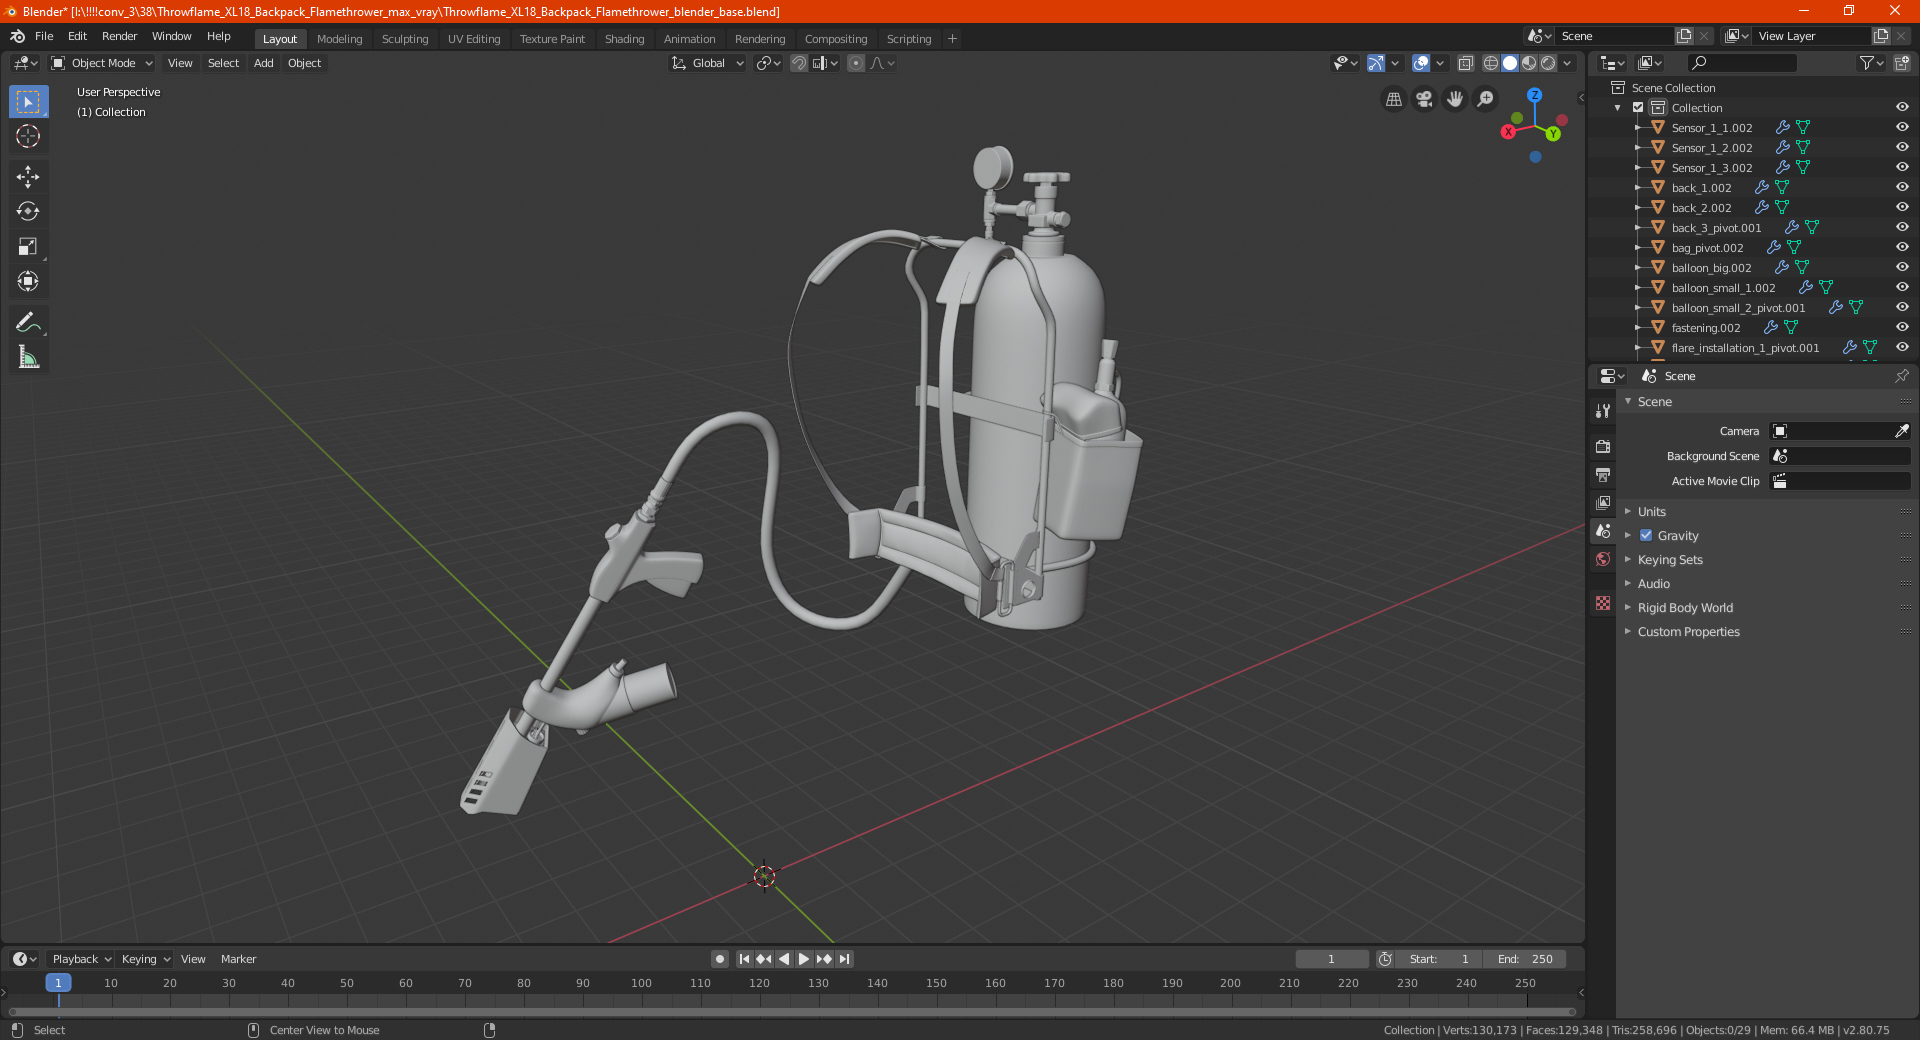Pick the Rotate tool
Screen dimensions: 1920x1040
[28, 212]
